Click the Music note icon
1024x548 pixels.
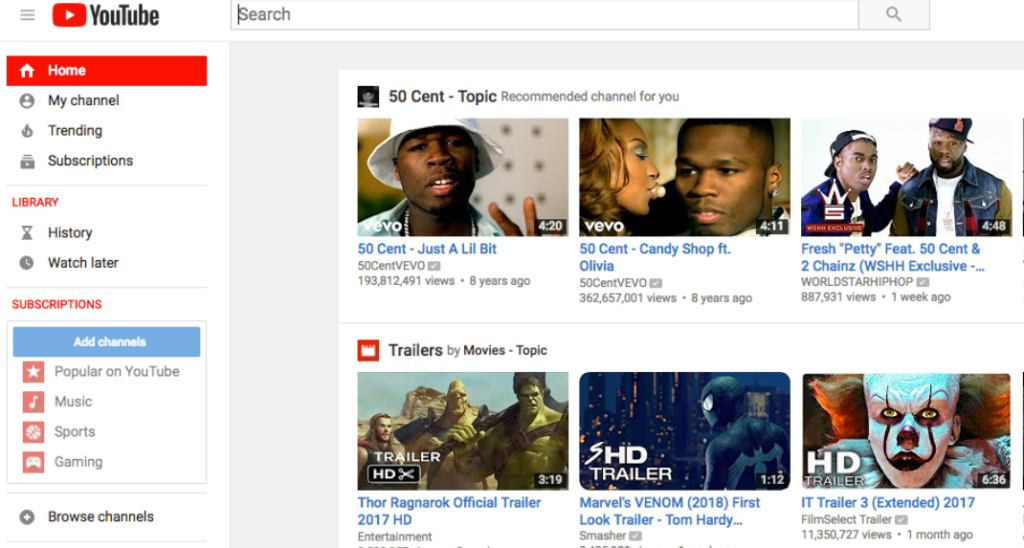click(x=33, y=402)
